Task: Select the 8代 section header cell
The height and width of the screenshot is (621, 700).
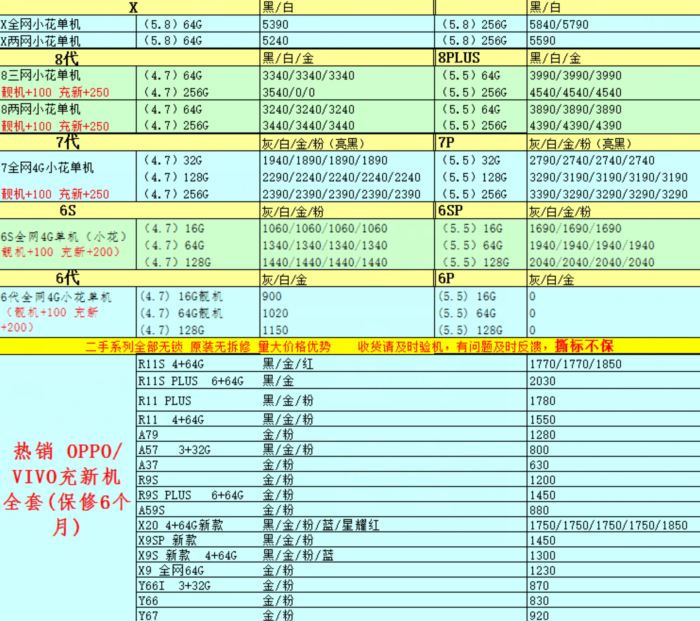Action: [68, 59]
